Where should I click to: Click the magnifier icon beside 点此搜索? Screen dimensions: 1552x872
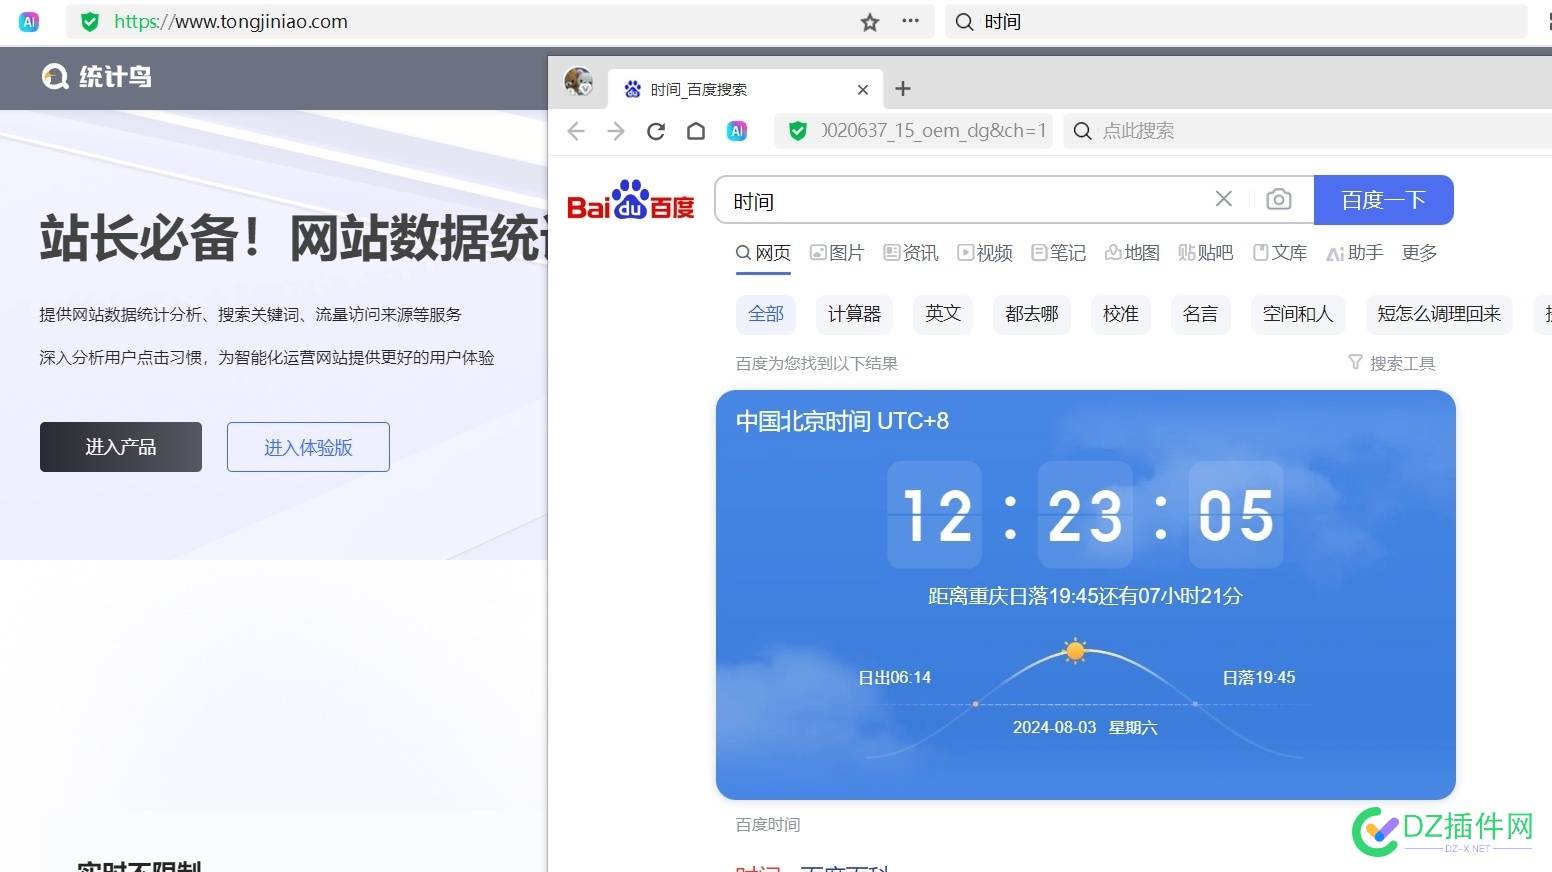pos(1082,131)
